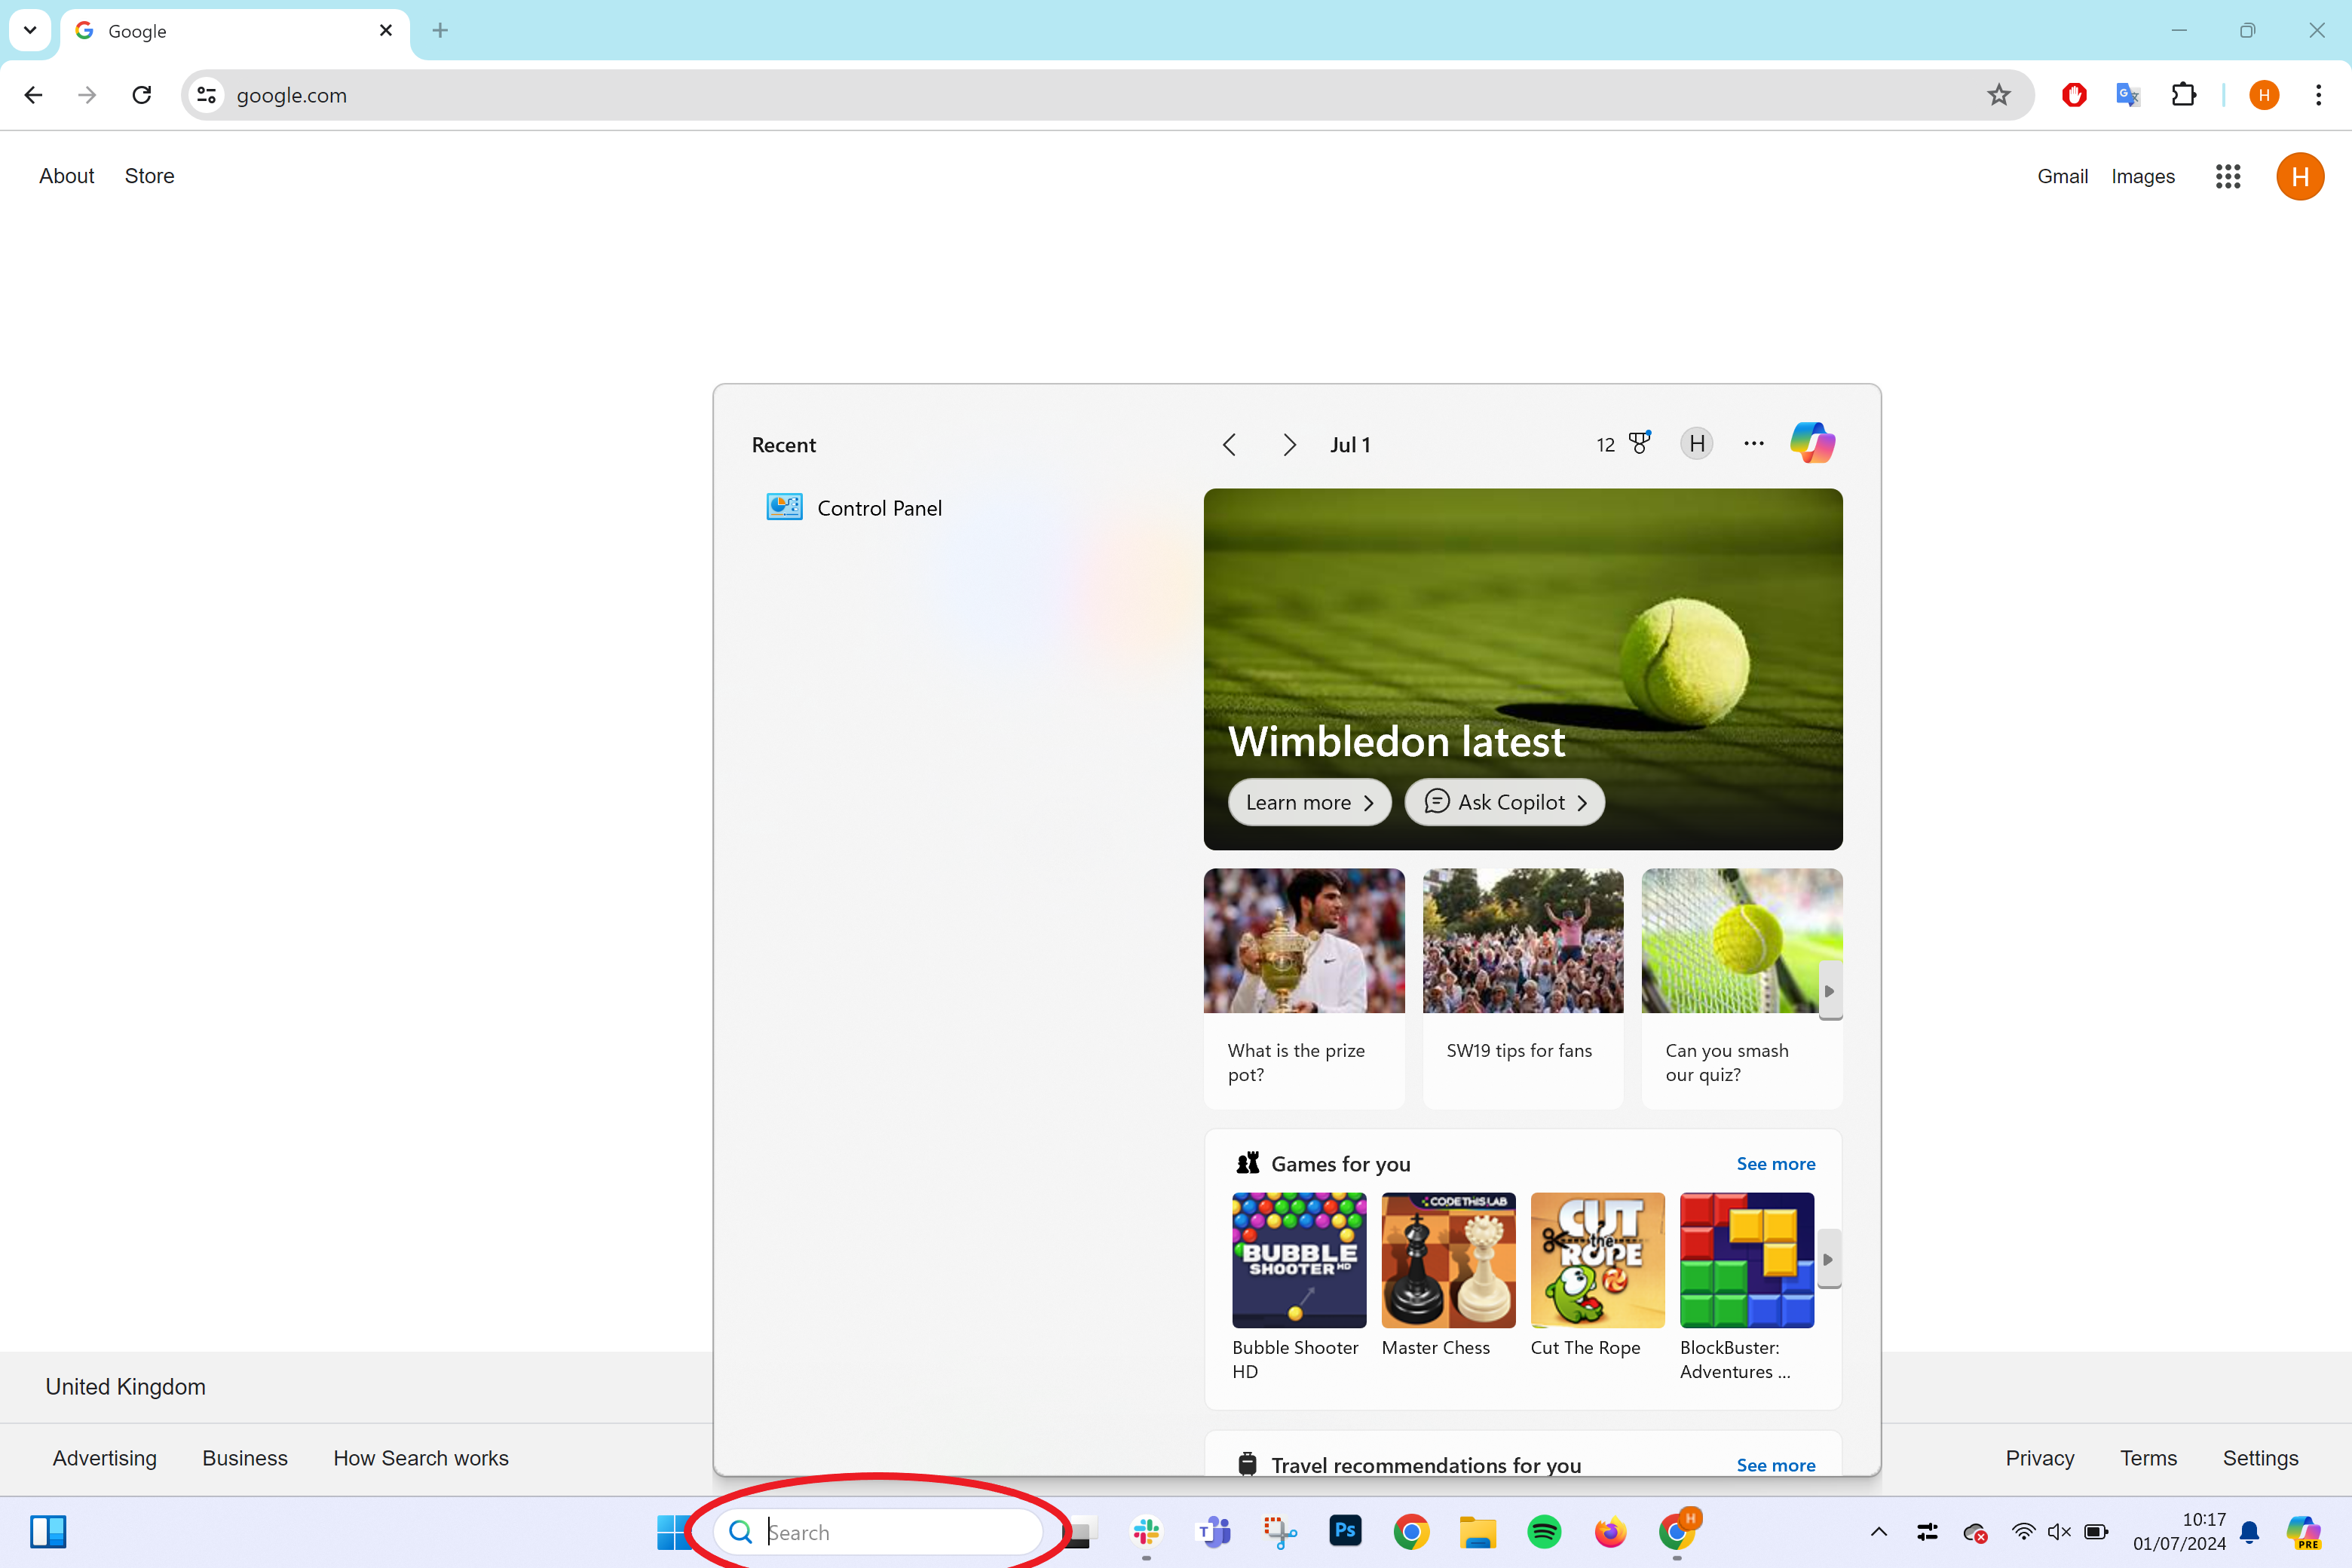Open Firefox from the taskbar
This screenshot has height=1568, width=2352.
[x=1610, y=1531]
